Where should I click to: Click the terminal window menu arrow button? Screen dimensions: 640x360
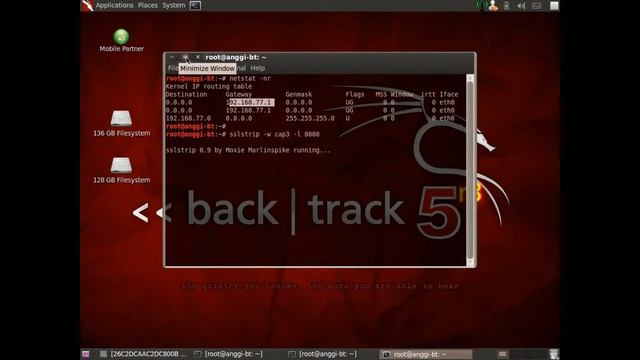coord(172,58)
